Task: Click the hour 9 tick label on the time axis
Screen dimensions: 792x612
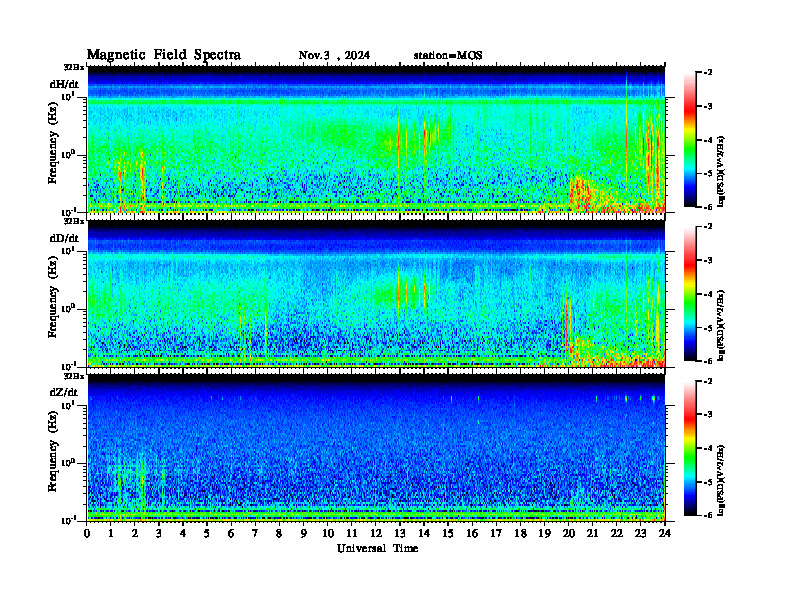Action: point(304,533)
